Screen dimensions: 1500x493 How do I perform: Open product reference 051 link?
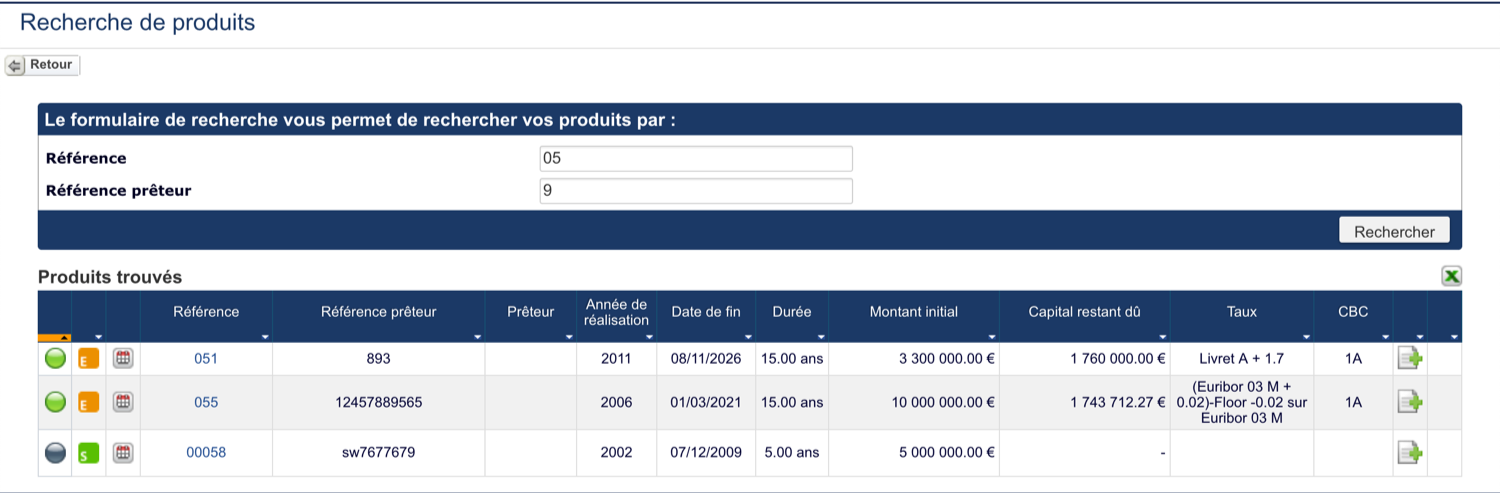pos(206,359)
